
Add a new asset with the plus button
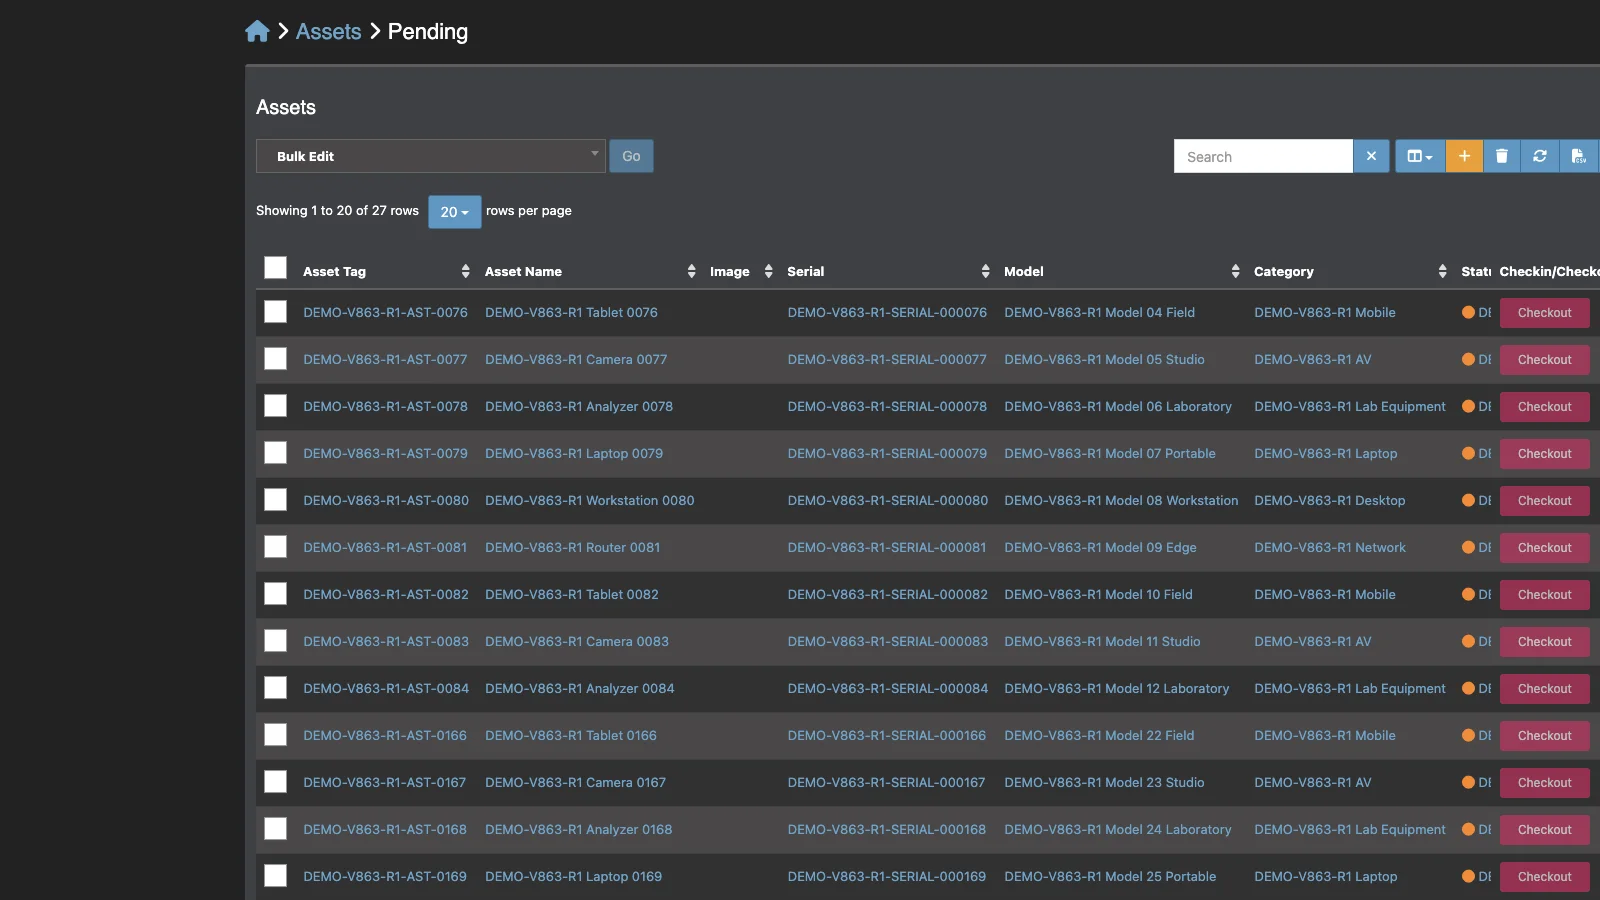coord(1464,156)
